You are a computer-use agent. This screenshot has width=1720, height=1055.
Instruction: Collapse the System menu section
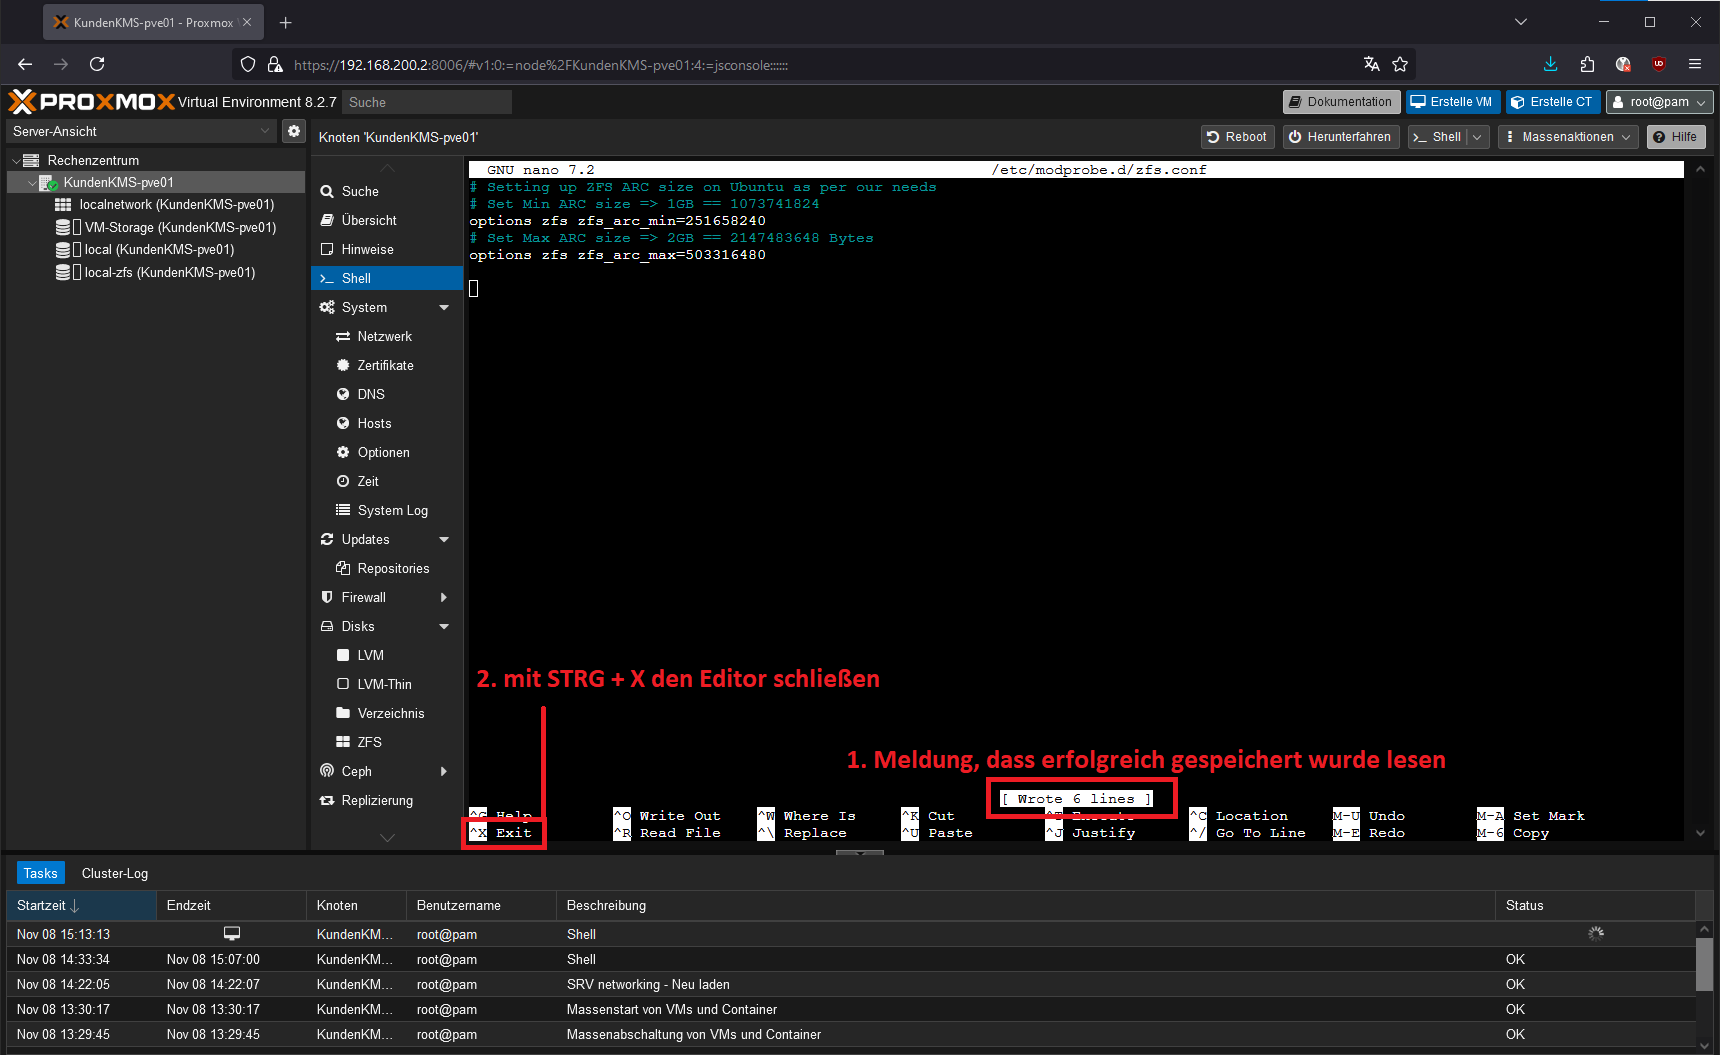[444, 307]
